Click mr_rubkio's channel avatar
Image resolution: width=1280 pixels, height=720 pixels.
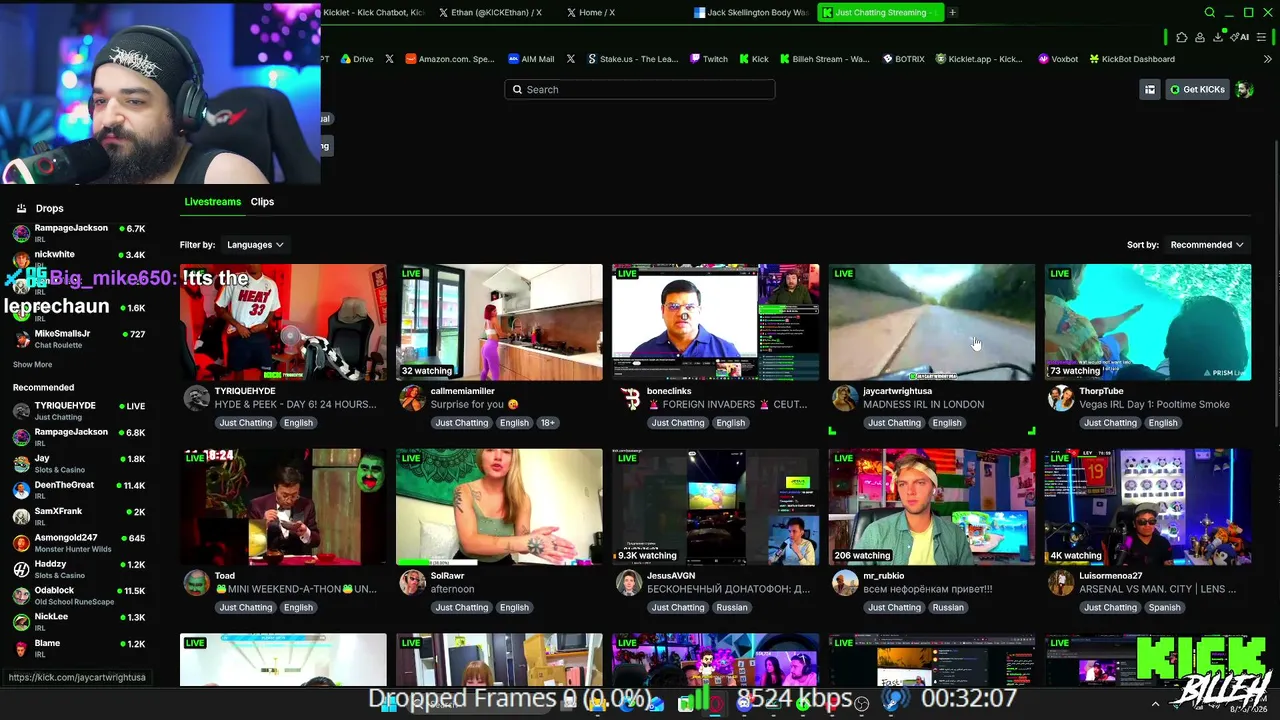845,583
